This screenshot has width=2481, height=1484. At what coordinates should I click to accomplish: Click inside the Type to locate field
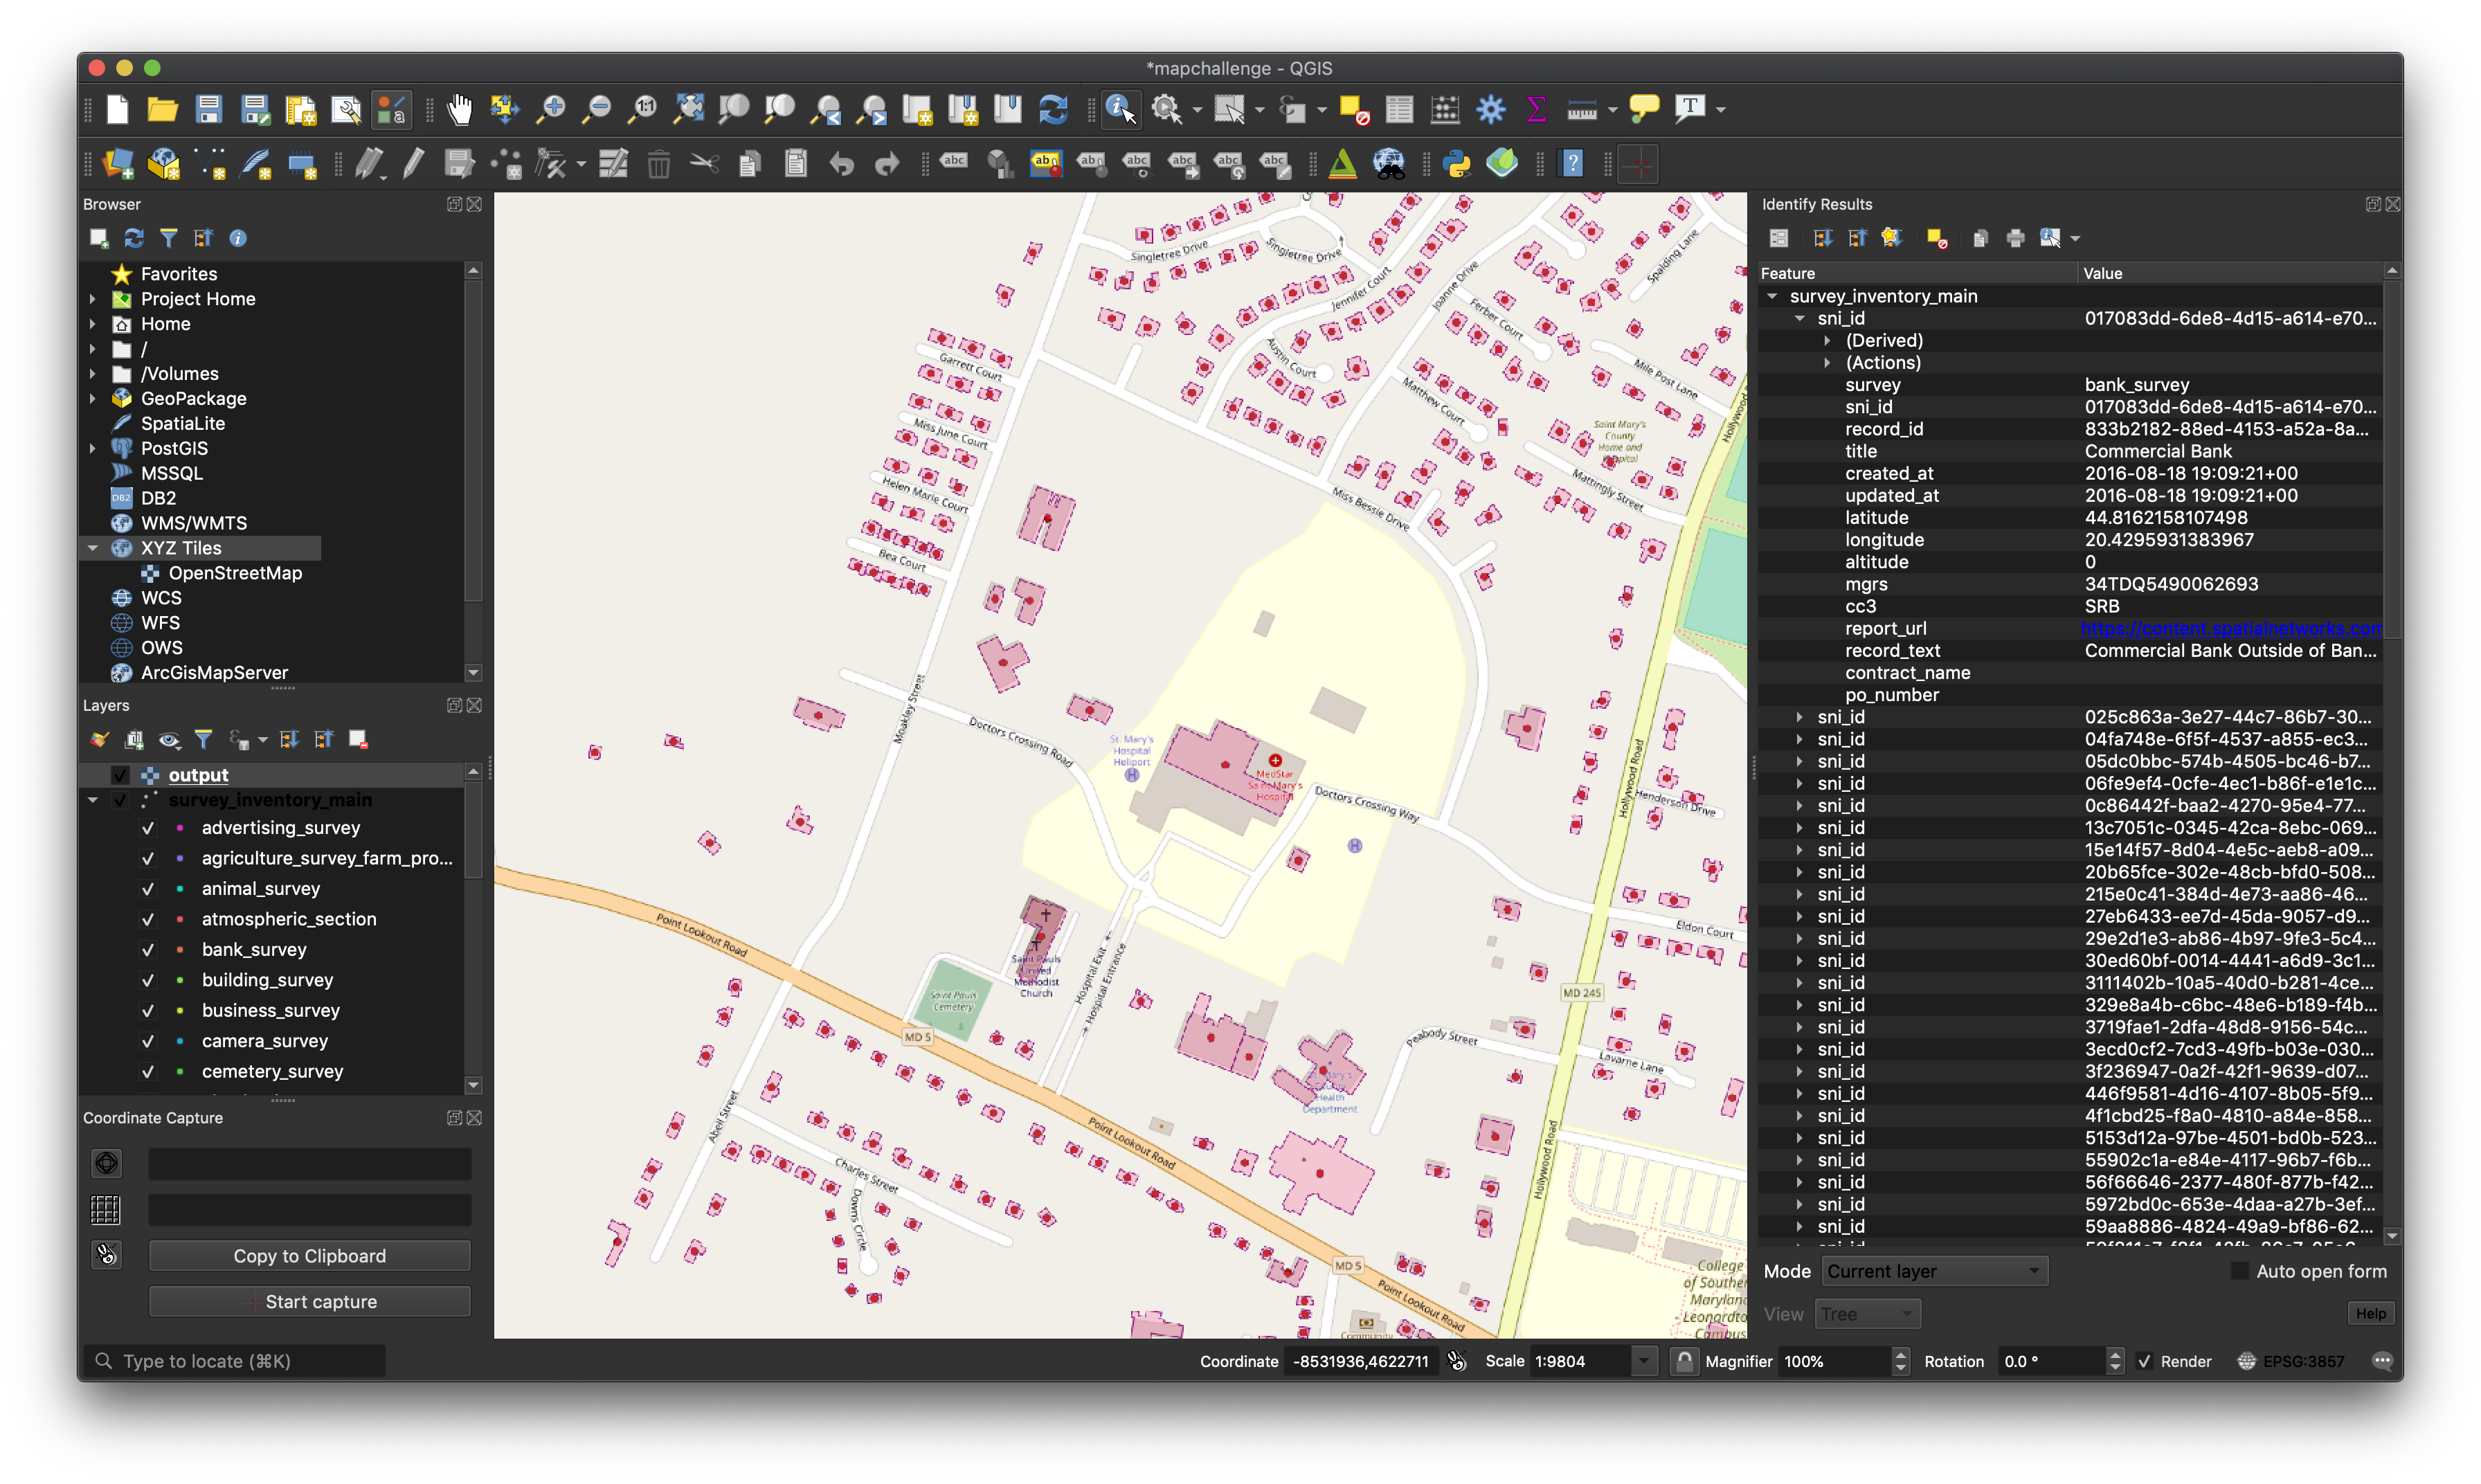pyautogui.click(x=235, y=1360)
